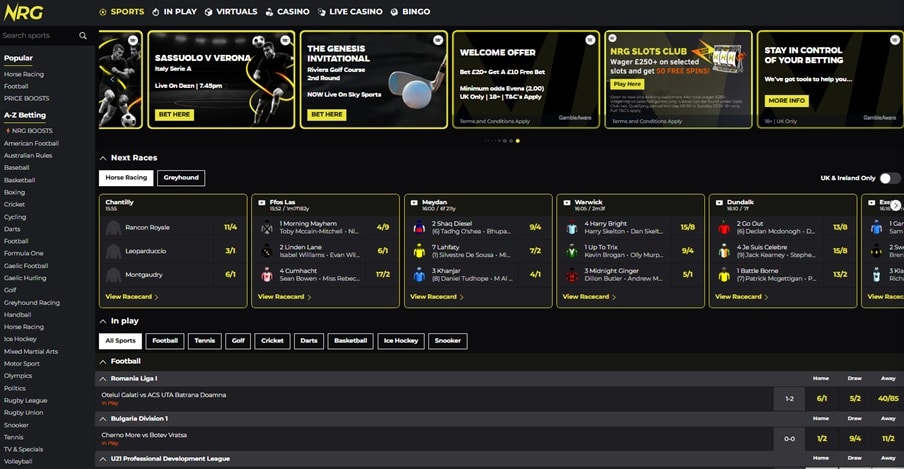The height and width of the screenshot is (469, 904).
Task: Open Greyhound Racing in sidebar
Action: pos(32,303)
